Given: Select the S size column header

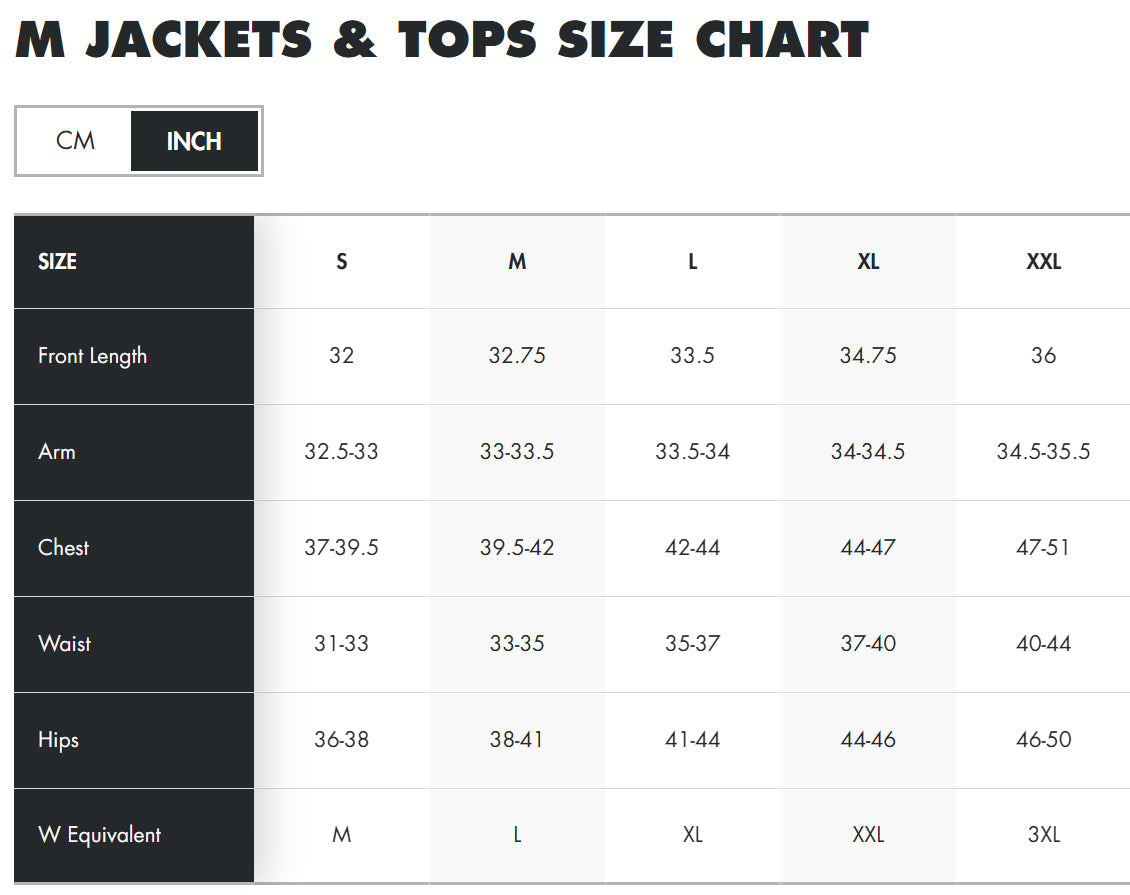Looking at the screenshot, I should coord(342,262).
